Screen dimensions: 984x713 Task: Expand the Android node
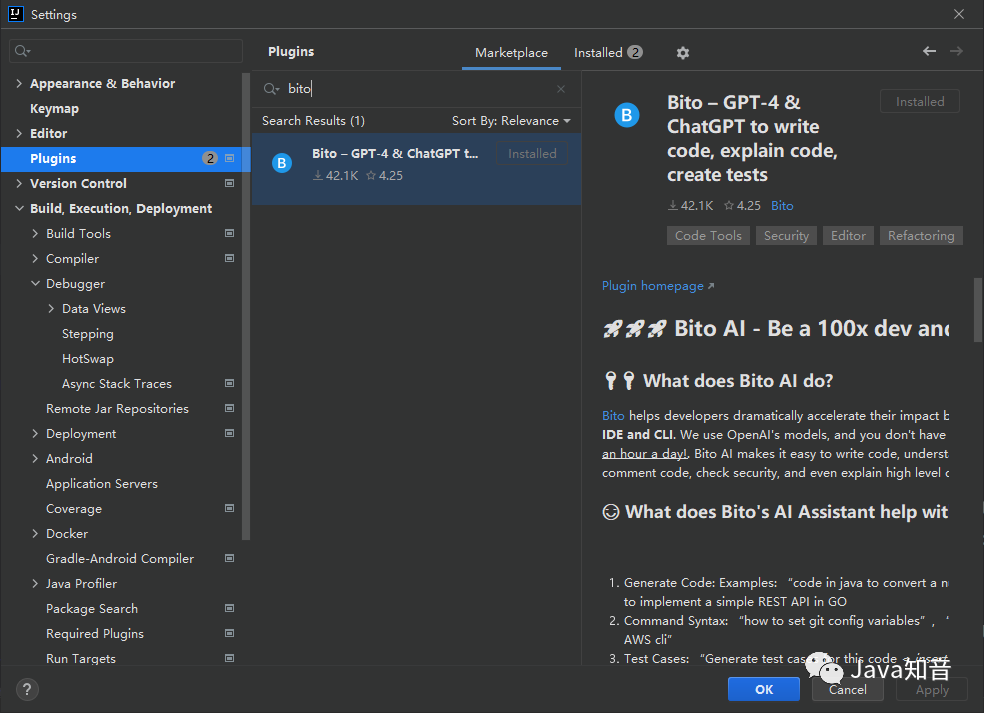pos(35,458)
